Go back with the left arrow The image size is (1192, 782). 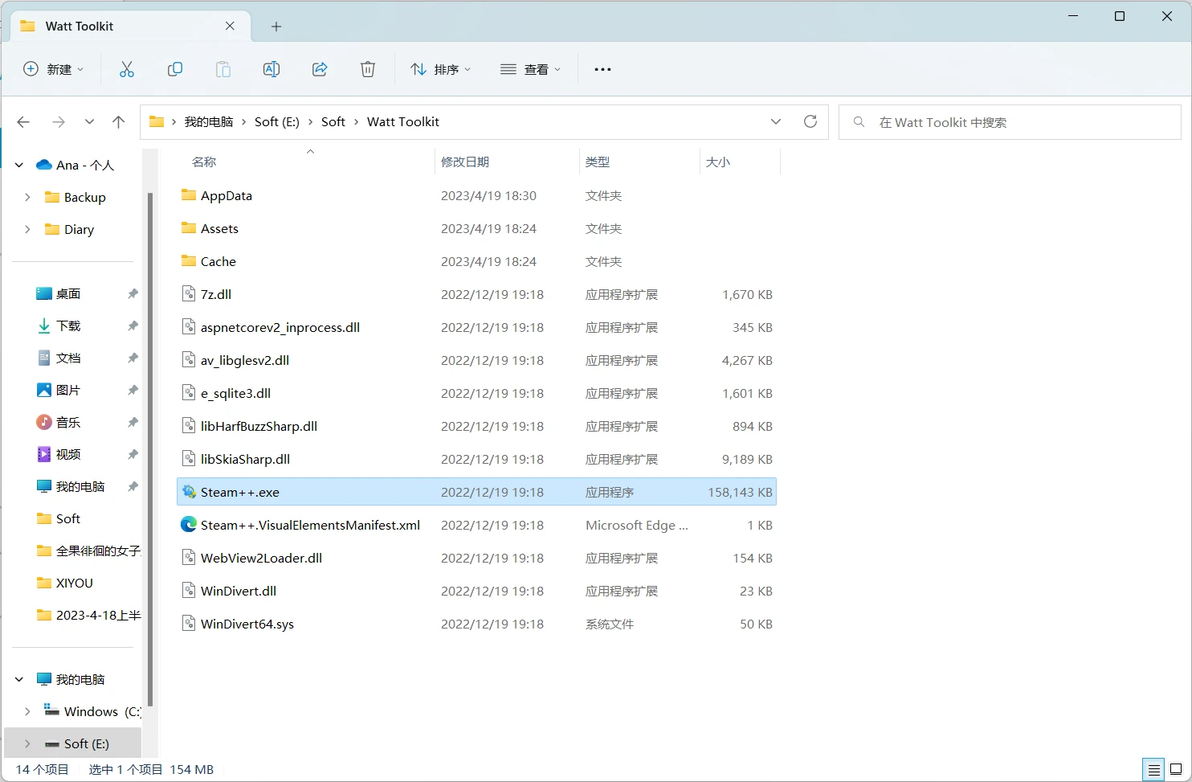click(x=24, y=122)
